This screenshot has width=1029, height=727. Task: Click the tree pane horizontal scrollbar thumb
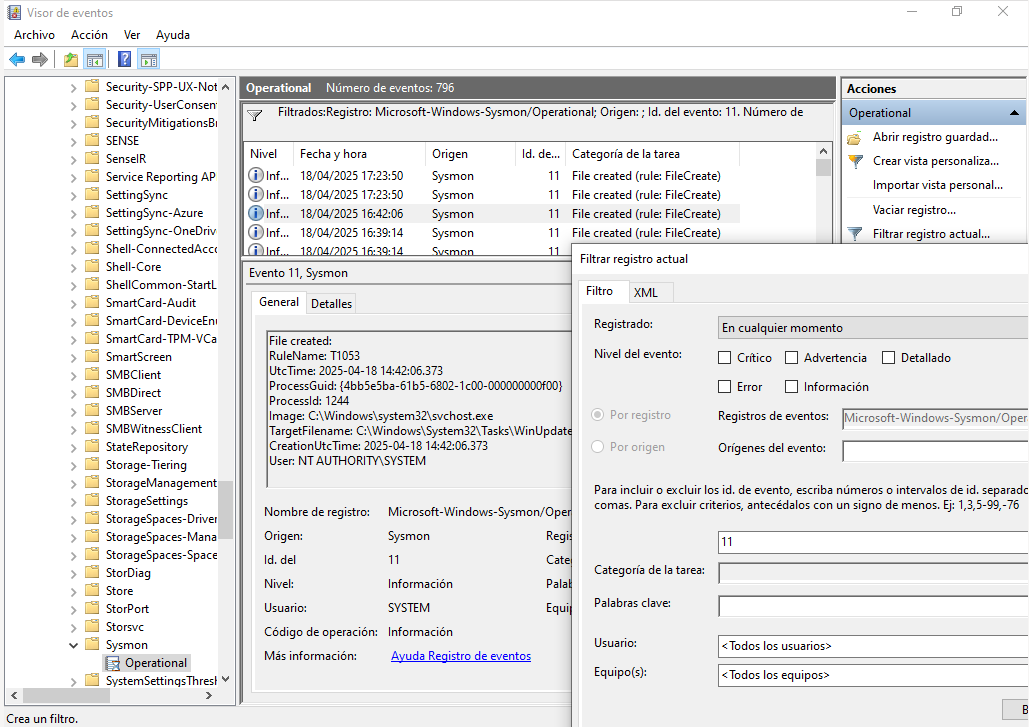click(x=65, y=696)
